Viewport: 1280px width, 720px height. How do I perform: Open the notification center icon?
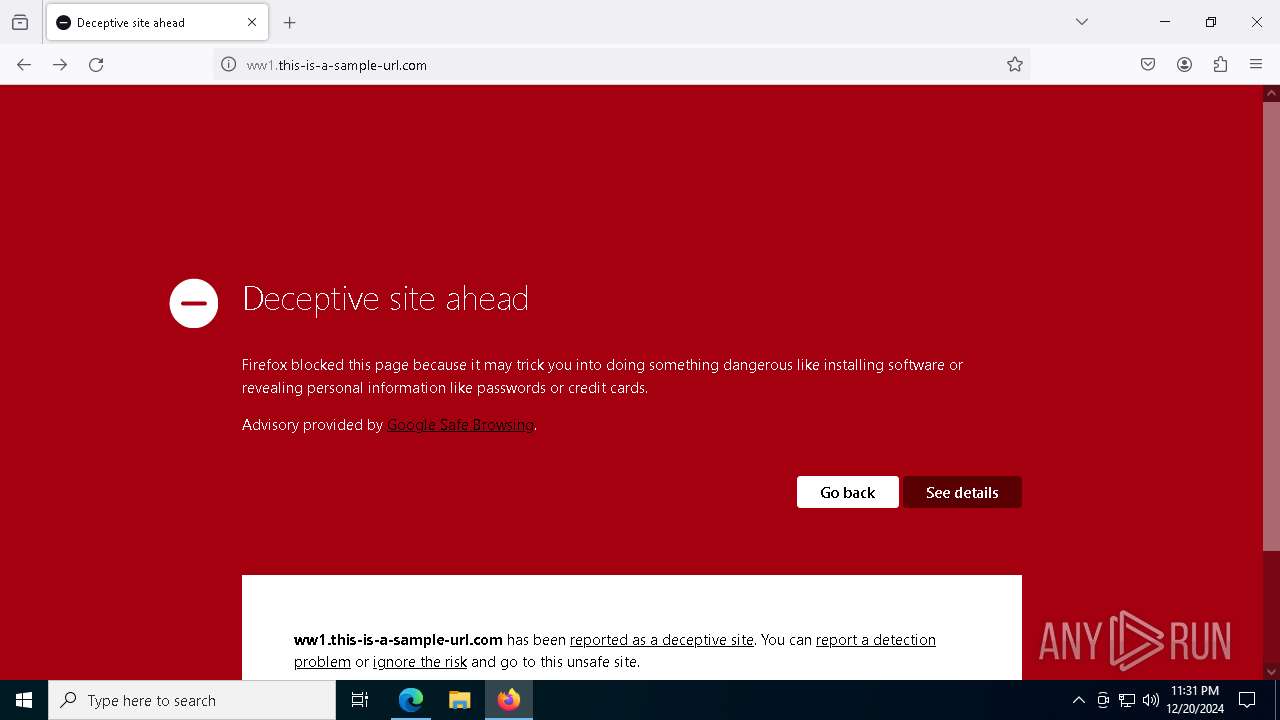coord(1247,700)
